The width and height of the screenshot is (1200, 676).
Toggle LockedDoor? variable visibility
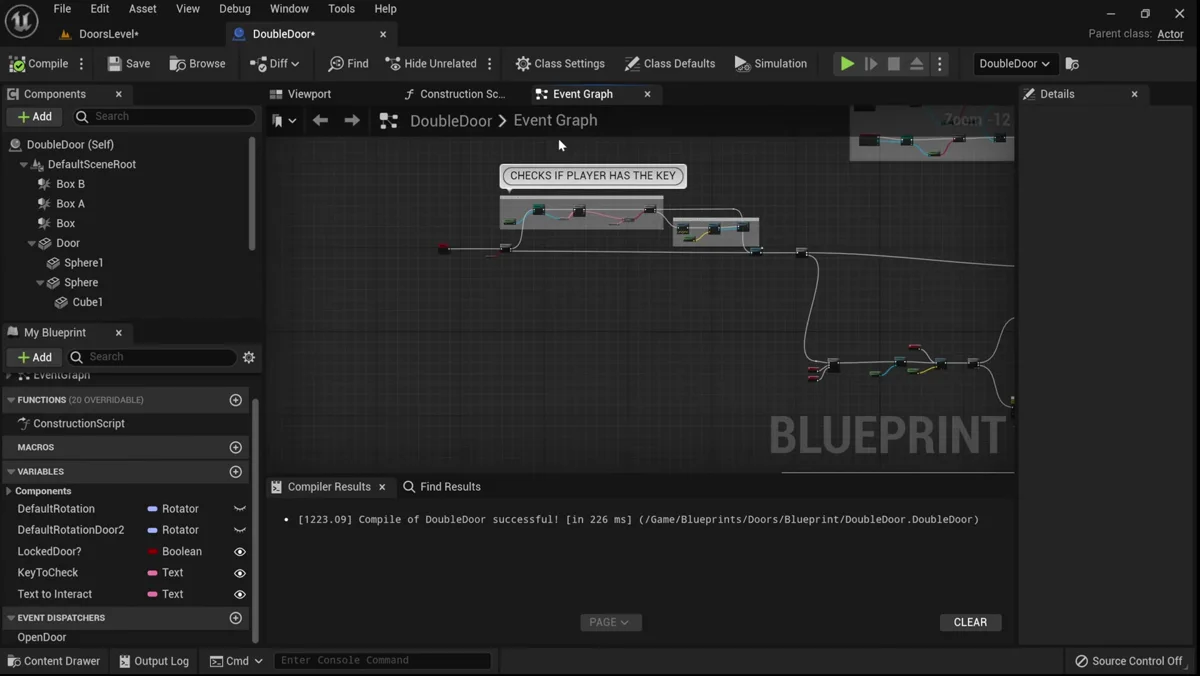[240, 552]
